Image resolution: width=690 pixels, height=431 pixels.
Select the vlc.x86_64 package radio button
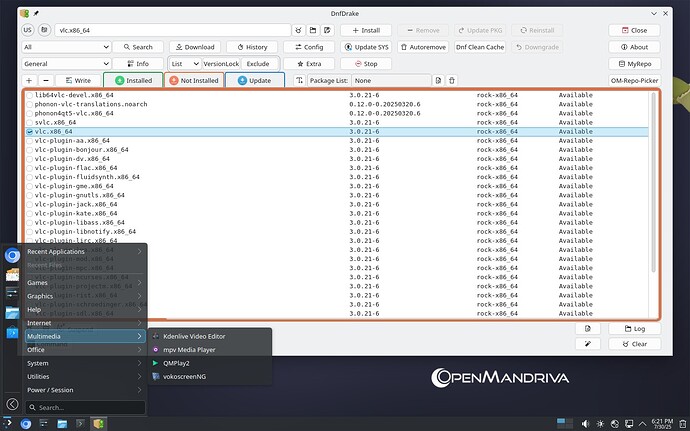point(29,132)
